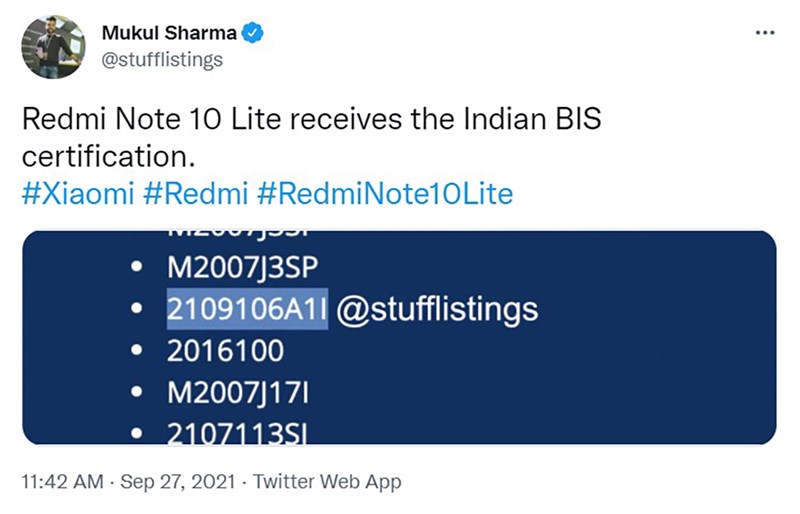The height and width of the screenshot is (514, 800).
Task: Click the 2107113SI list entry
Action: [x=238, y=432]
